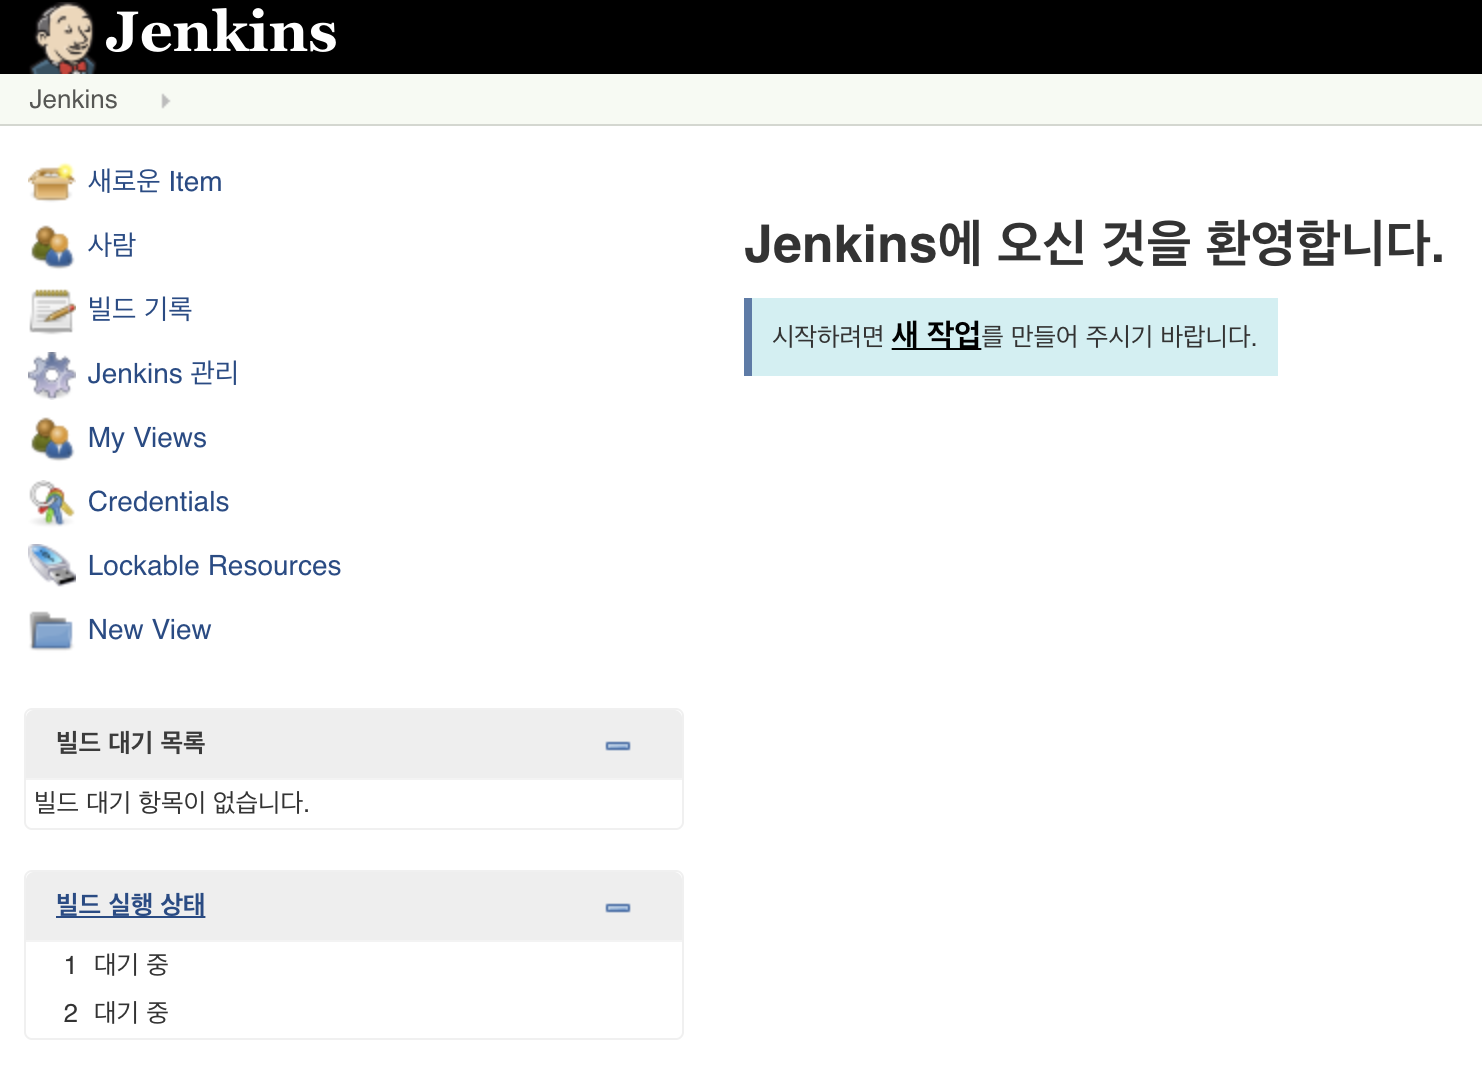Open the New View link
The image size is (1482, 1068).
pos(149,630)
